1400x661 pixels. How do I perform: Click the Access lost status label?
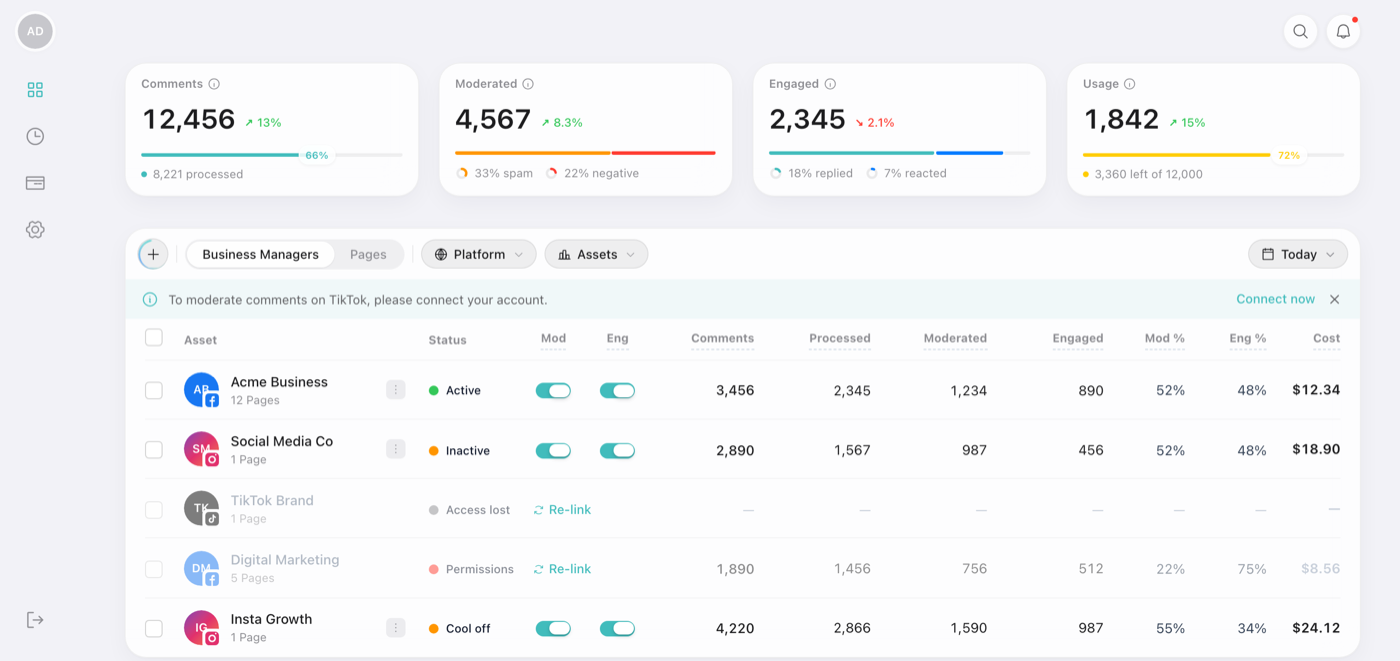click(x=478, y=510)
